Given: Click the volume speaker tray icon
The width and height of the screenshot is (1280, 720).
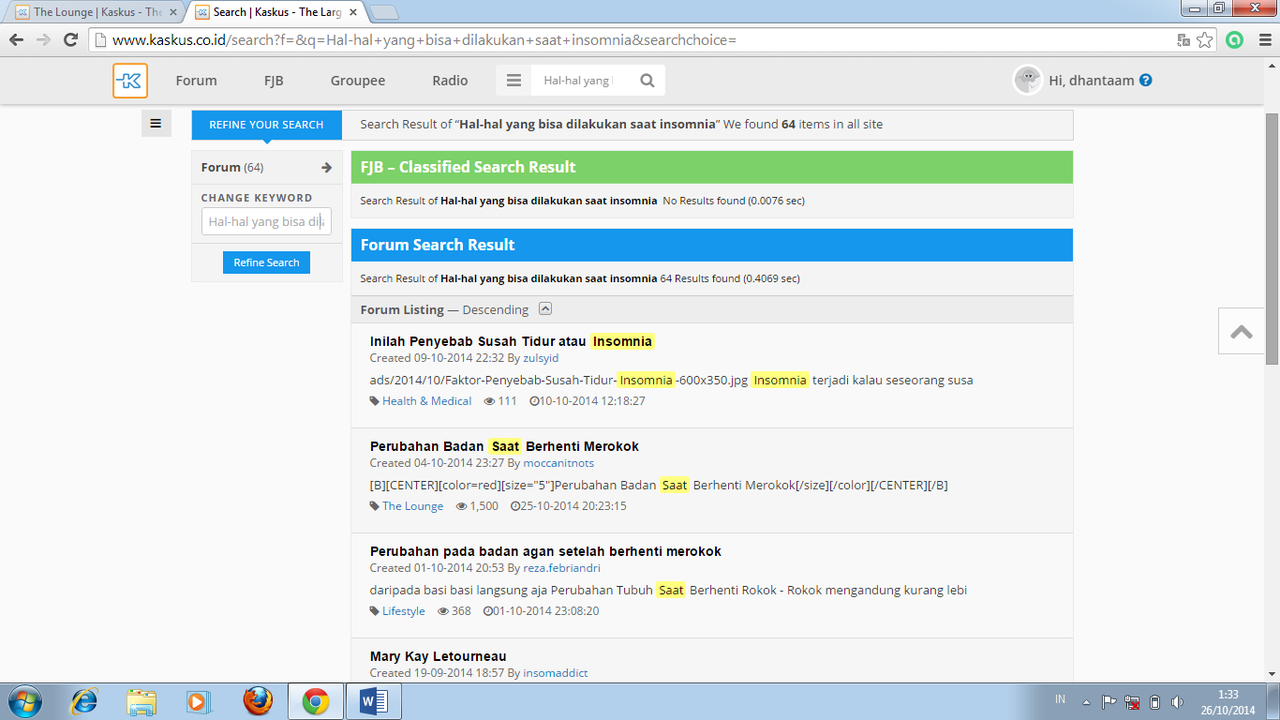Looking at the screenshot, I should pos(1177,702).
